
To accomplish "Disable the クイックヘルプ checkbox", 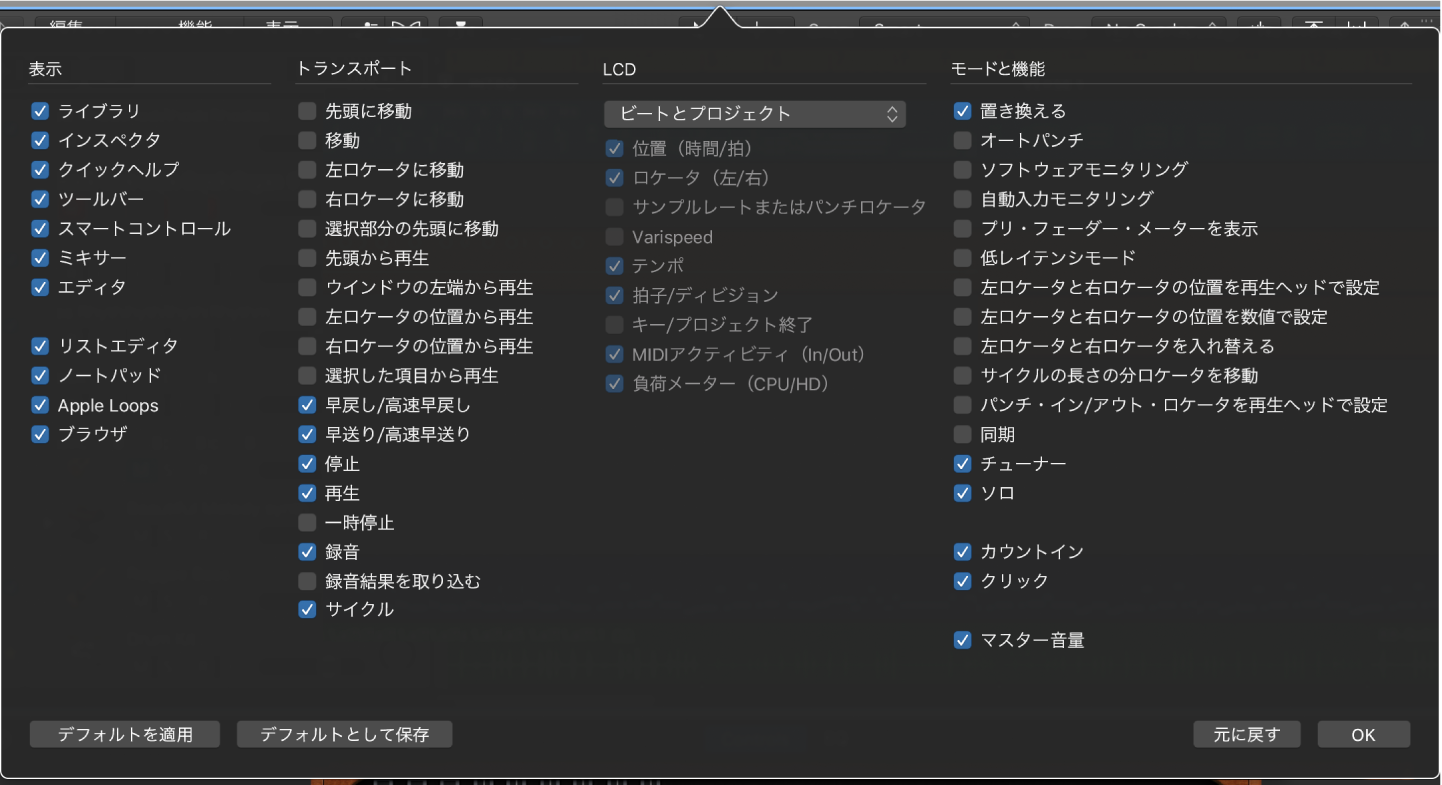I will (40, 170).
